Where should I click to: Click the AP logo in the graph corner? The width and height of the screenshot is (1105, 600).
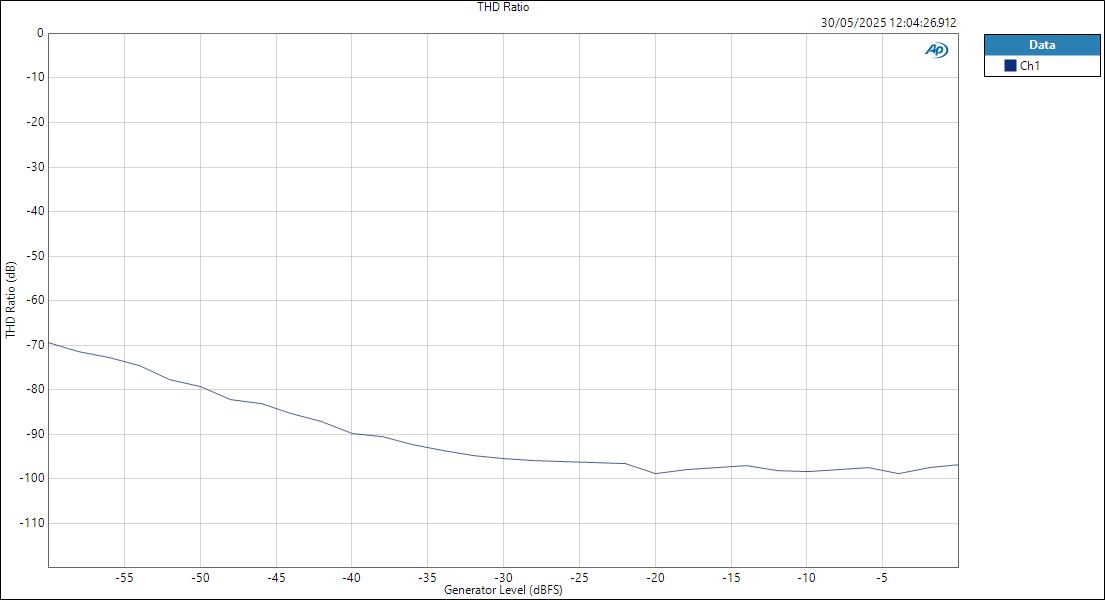click(936, 47)
